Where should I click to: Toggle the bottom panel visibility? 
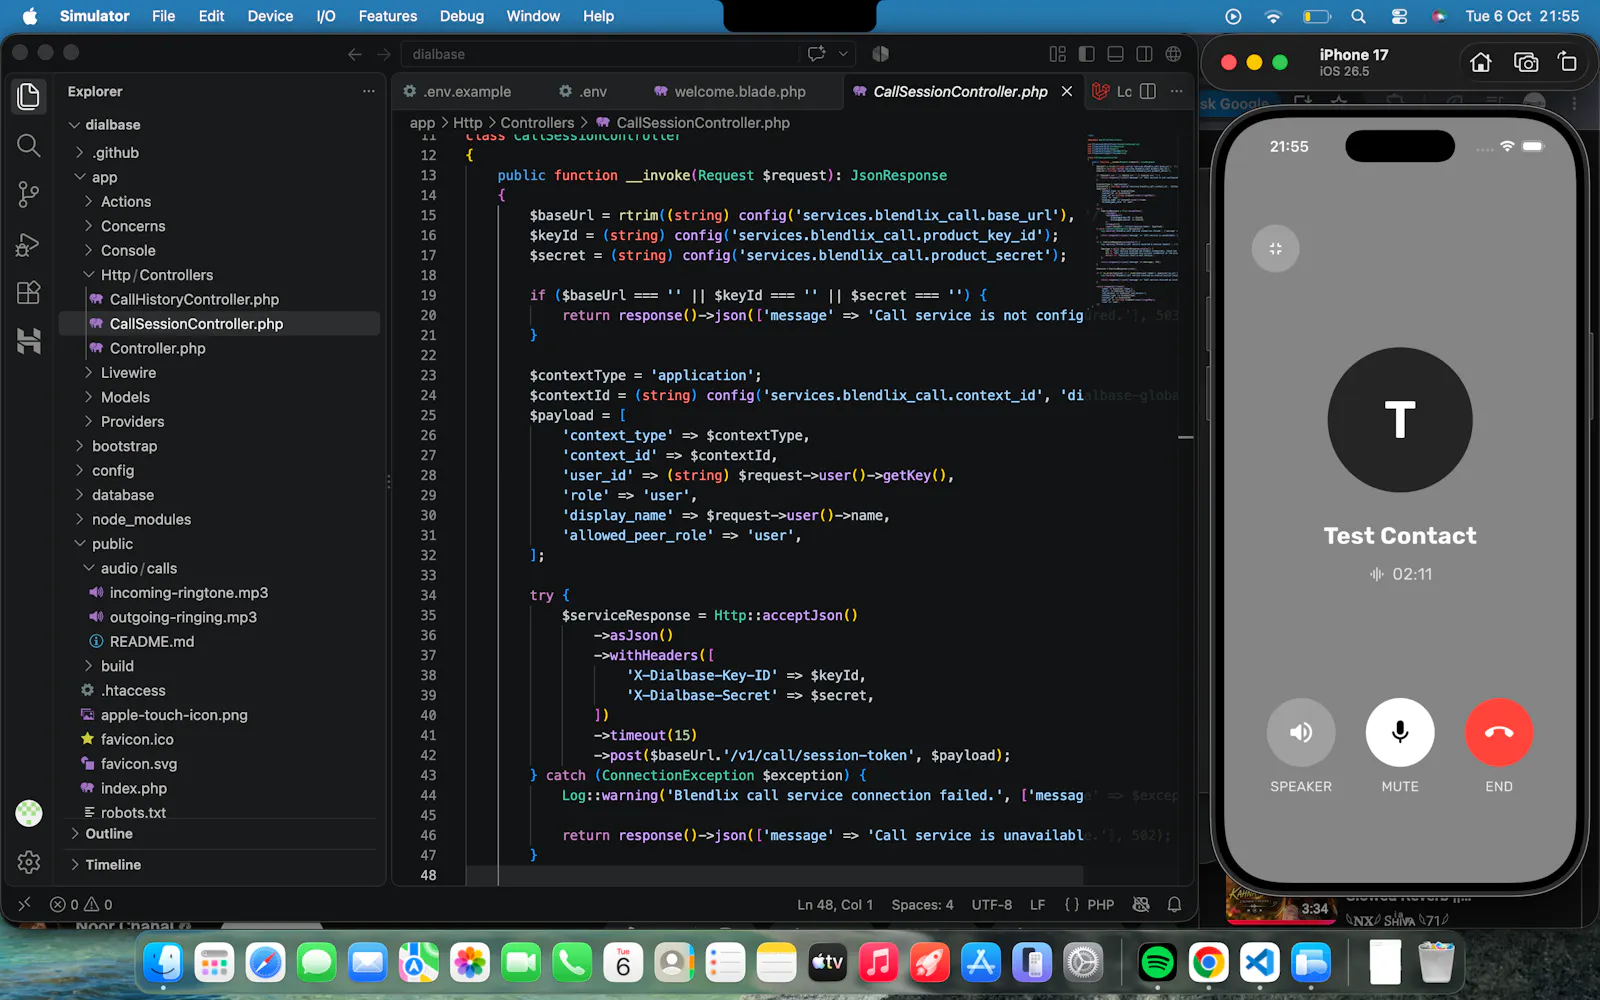point(1116,54)
